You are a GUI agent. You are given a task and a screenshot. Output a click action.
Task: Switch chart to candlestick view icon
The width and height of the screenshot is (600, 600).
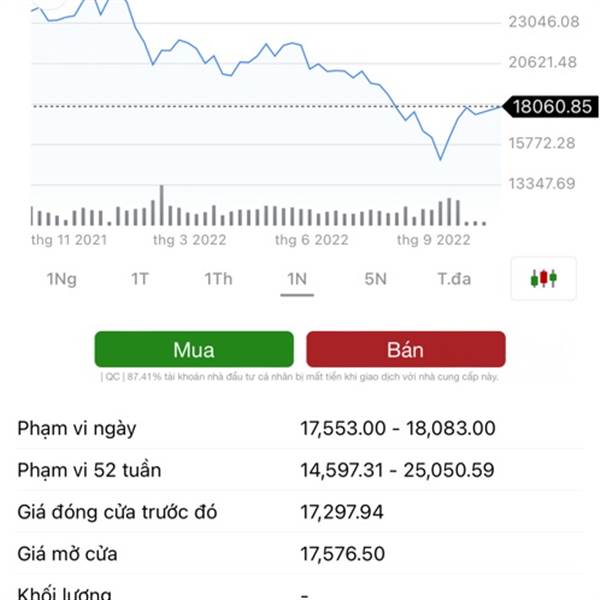click(543, 278)
